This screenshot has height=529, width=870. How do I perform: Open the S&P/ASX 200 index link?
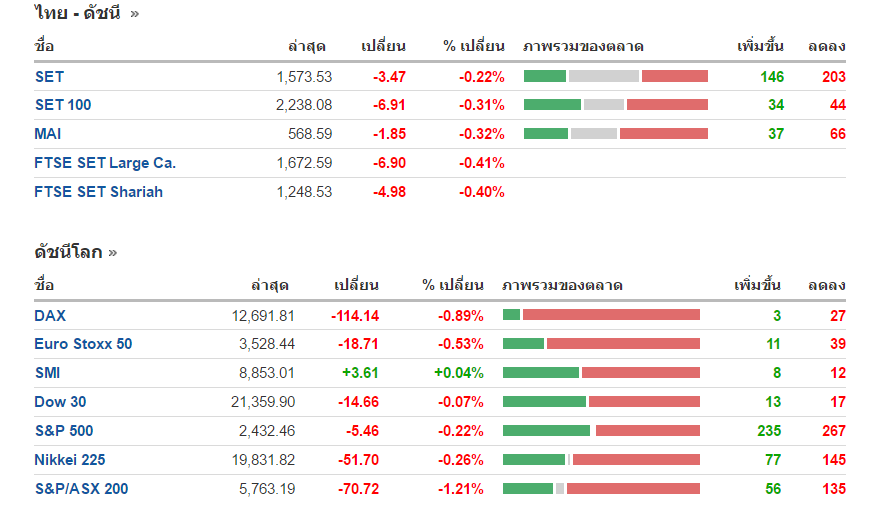coord(81,489)
